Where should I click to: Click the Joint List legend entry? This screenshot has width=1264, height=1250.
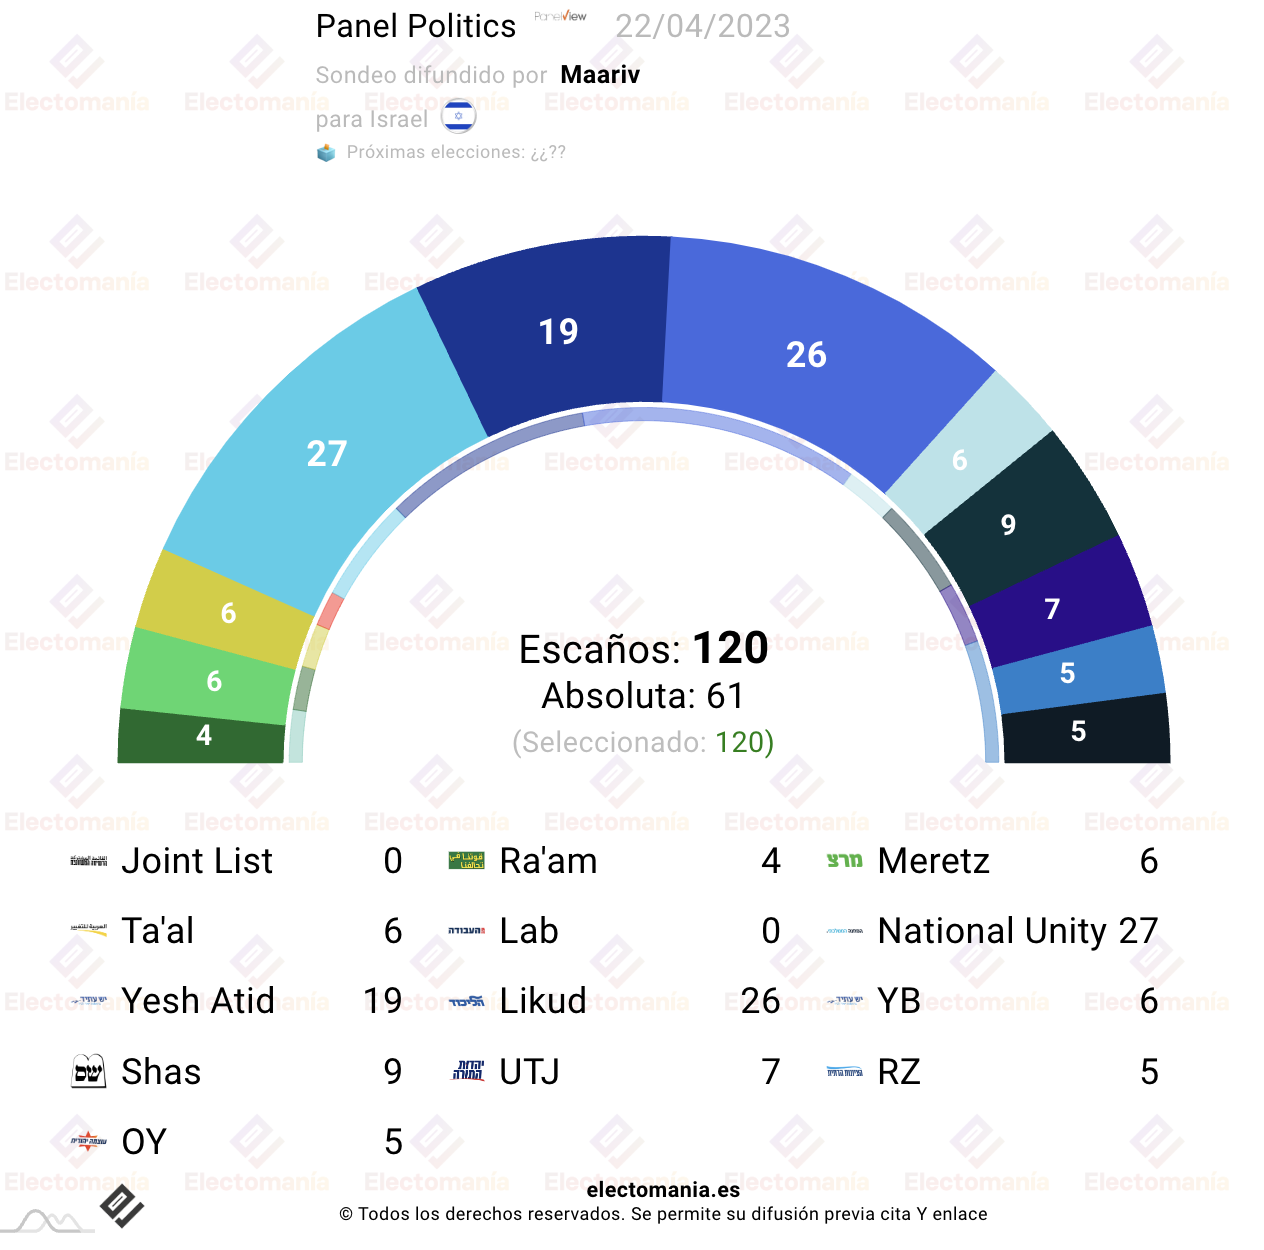[237, 861]
